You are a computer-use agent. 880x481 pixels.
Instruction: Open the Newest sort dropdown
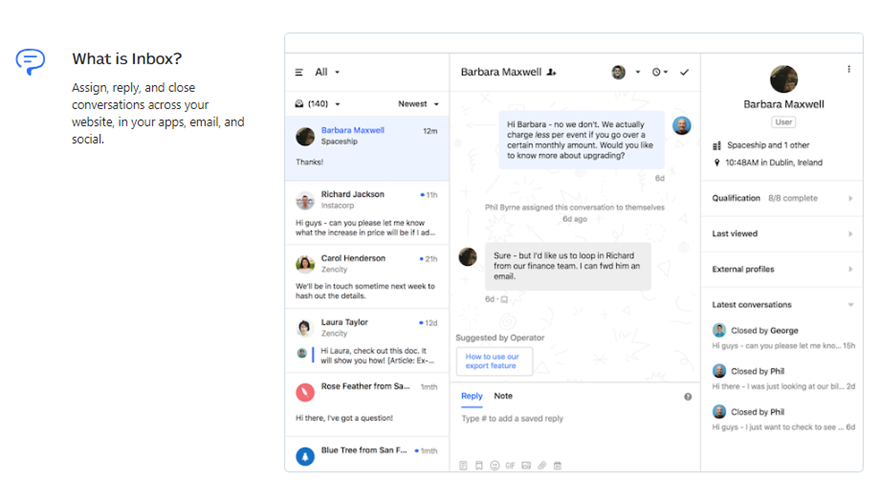419,104
